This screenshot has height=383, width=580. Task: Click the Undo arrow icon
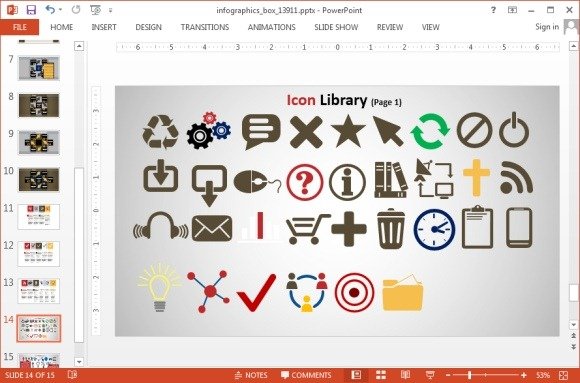pos(50,10)
